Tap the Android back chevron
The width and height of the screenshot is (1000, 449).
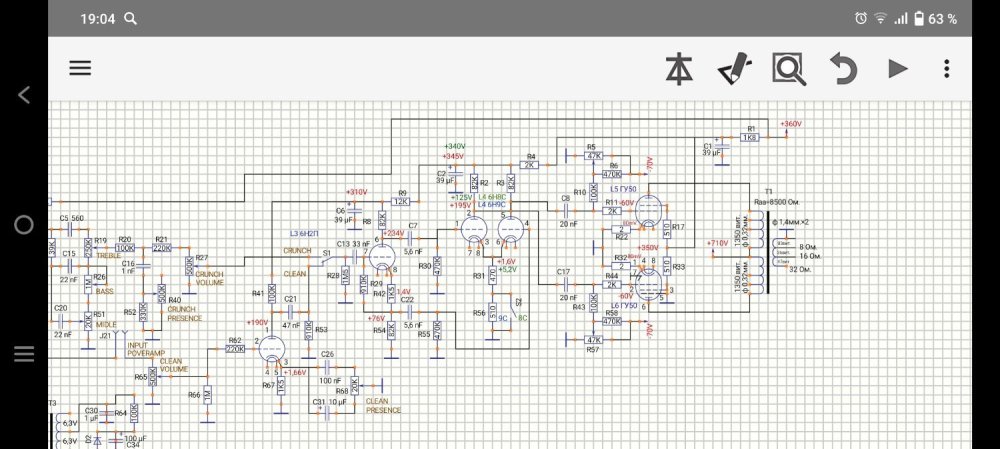pyautogui.click(x=24, y=95)
